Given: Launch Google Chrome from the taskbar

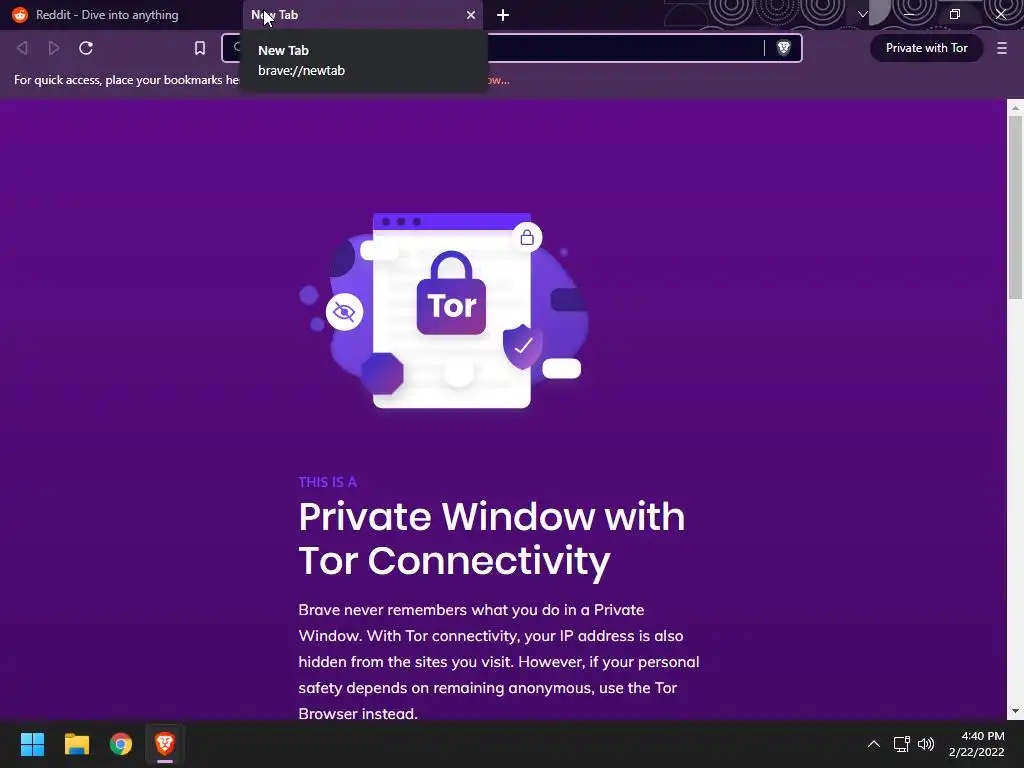Looking at the screenshot, I should coord(121,744).
